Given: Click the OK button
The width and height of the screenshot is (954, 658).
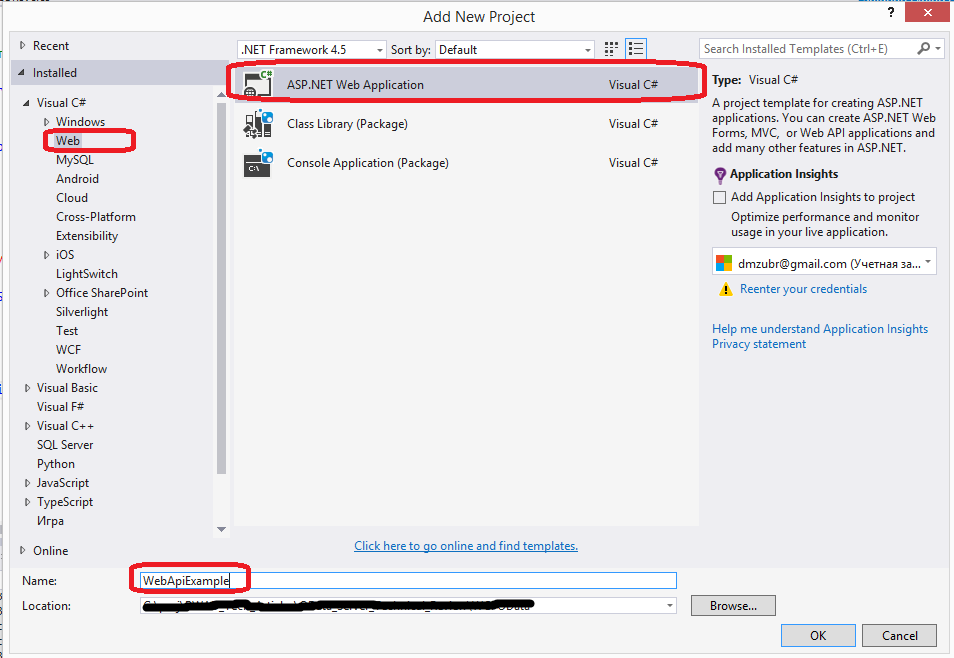Looking at the screenshot, I should 818,635.
